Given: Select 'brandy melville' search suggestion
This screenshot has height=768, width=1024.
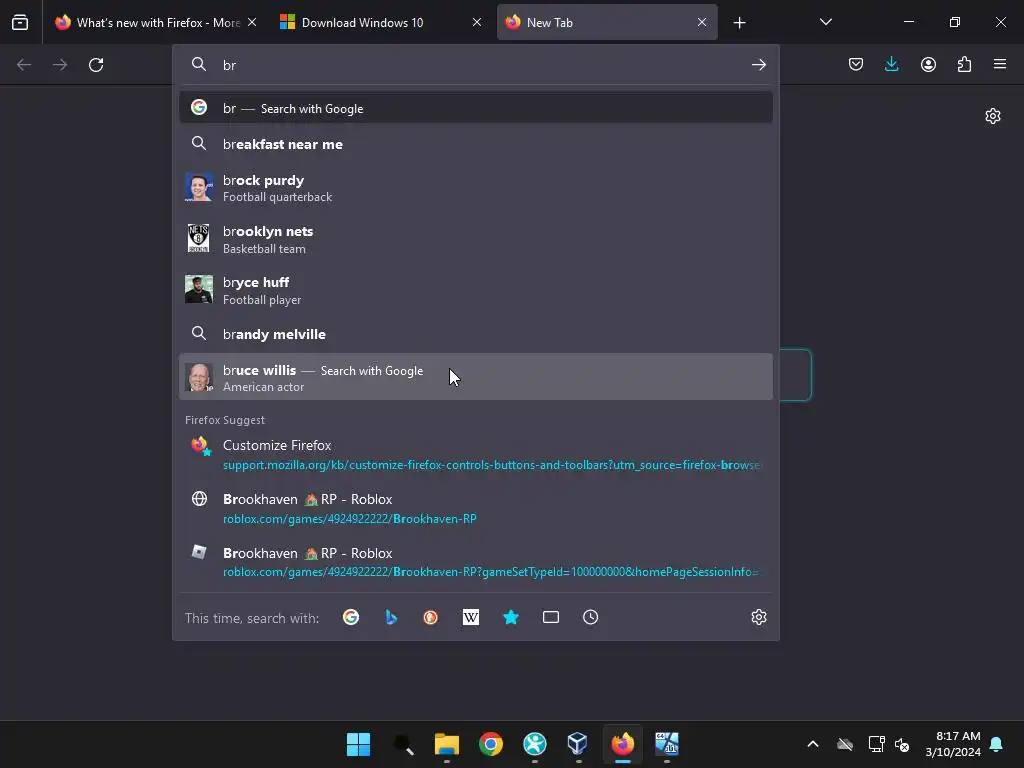Looking at the screenshot, I should [x=475, y=334].
